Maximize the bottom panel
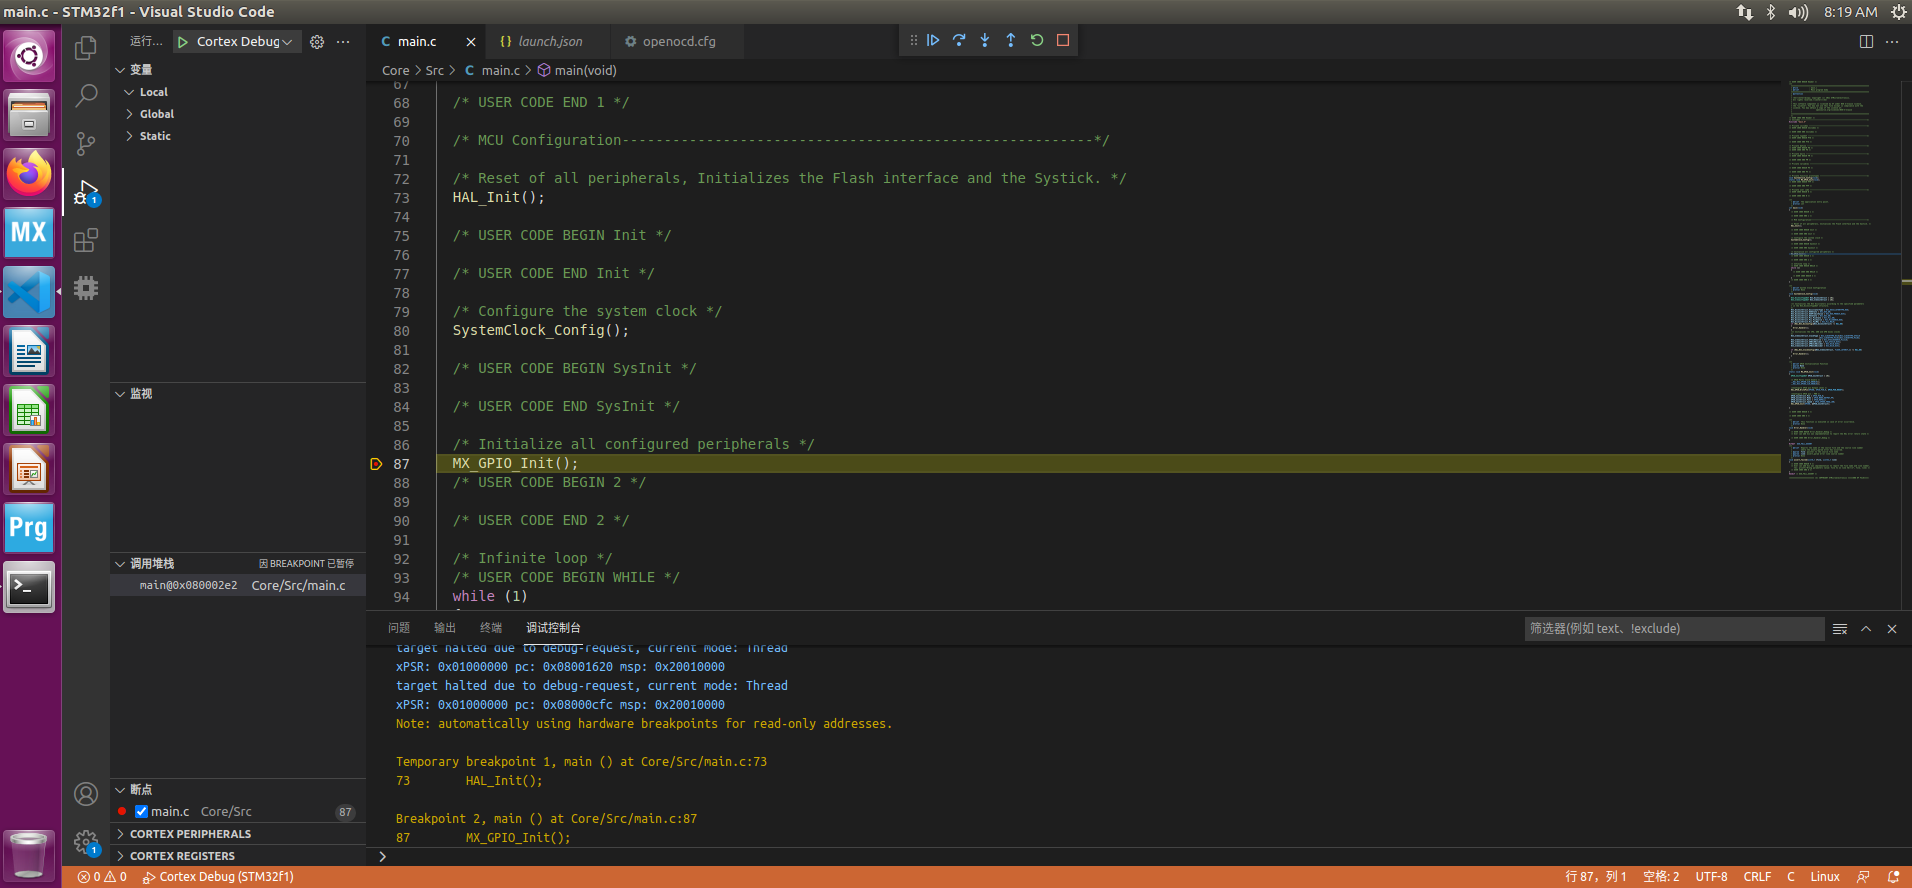Screen dimensions: 1912x888 1866,629
